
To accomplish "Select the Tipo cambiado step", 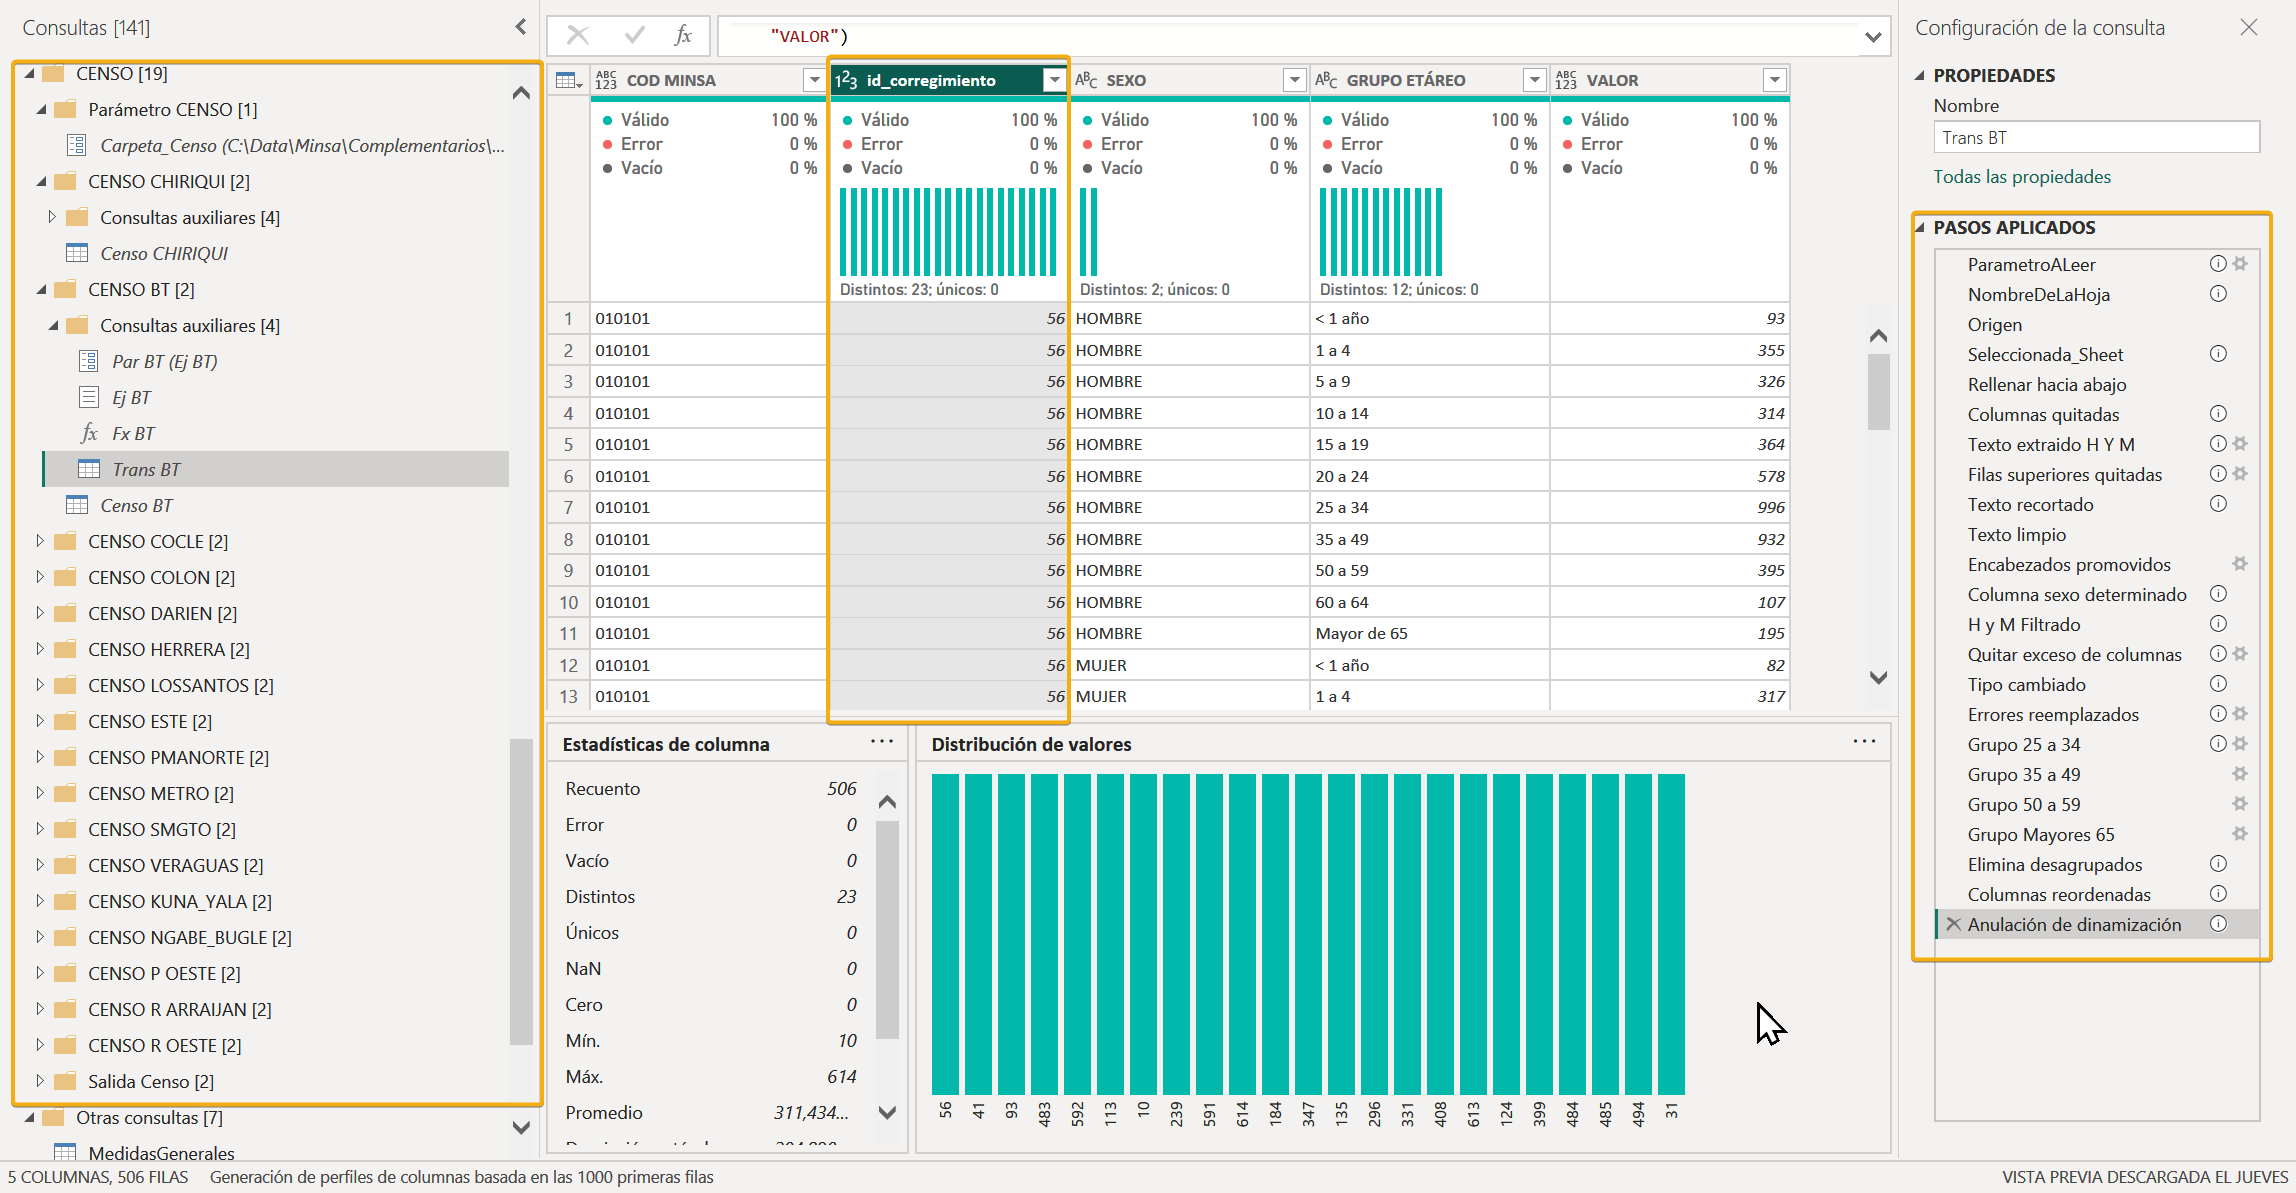I will click(x=2026, y=684).
